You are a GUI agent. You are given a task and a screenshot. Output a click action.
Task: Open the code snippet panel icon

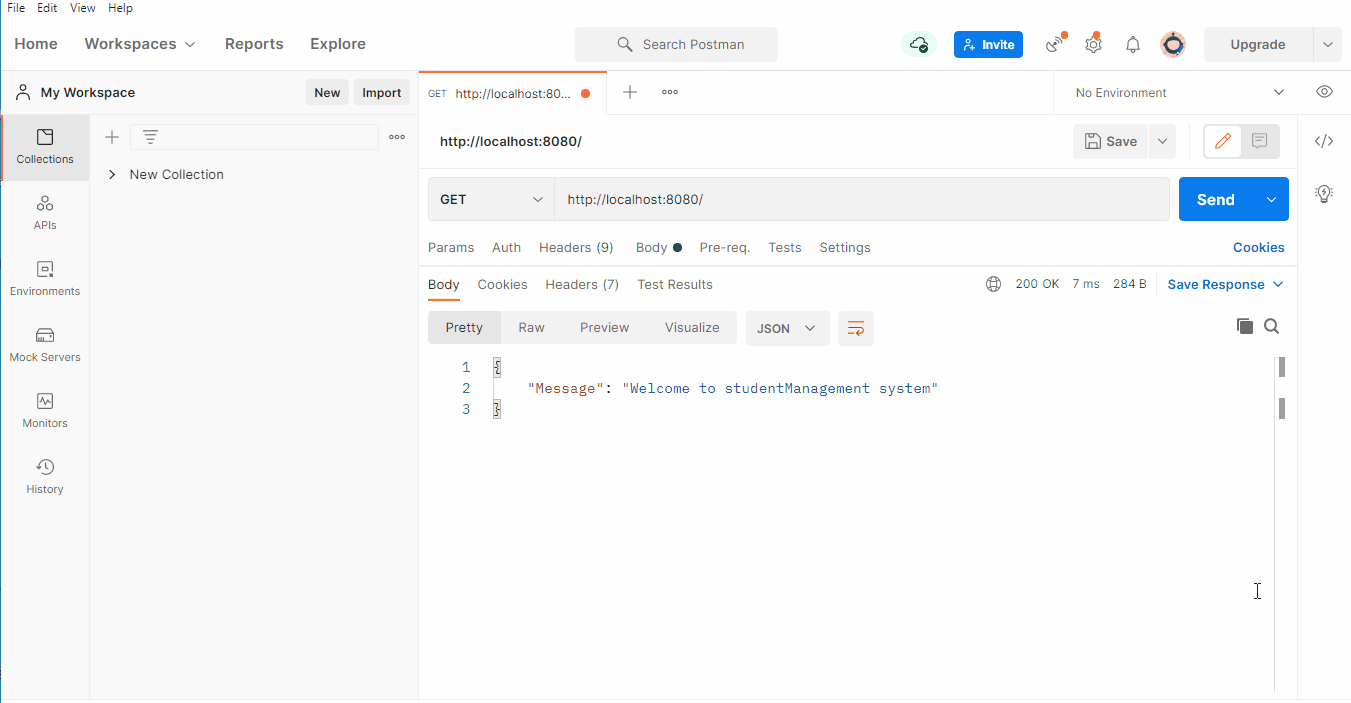point(1324,141)
